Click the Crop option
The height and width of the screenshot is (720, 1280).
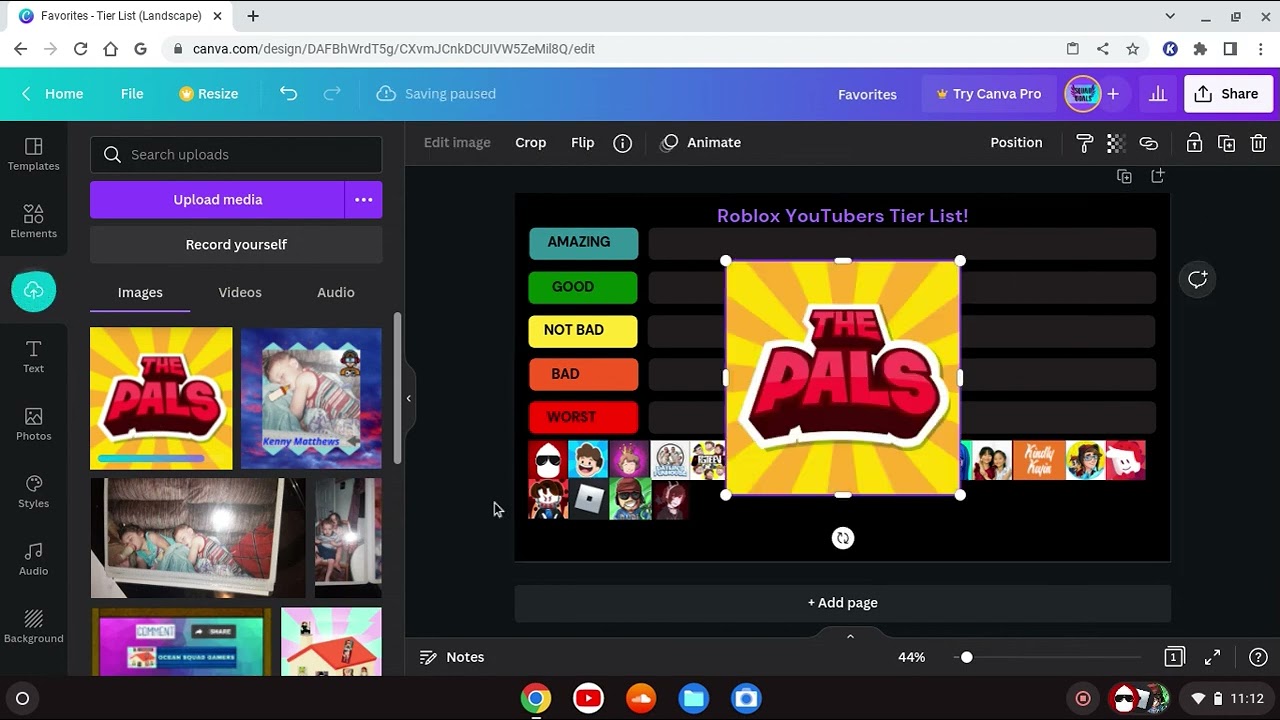click(531, 143)
